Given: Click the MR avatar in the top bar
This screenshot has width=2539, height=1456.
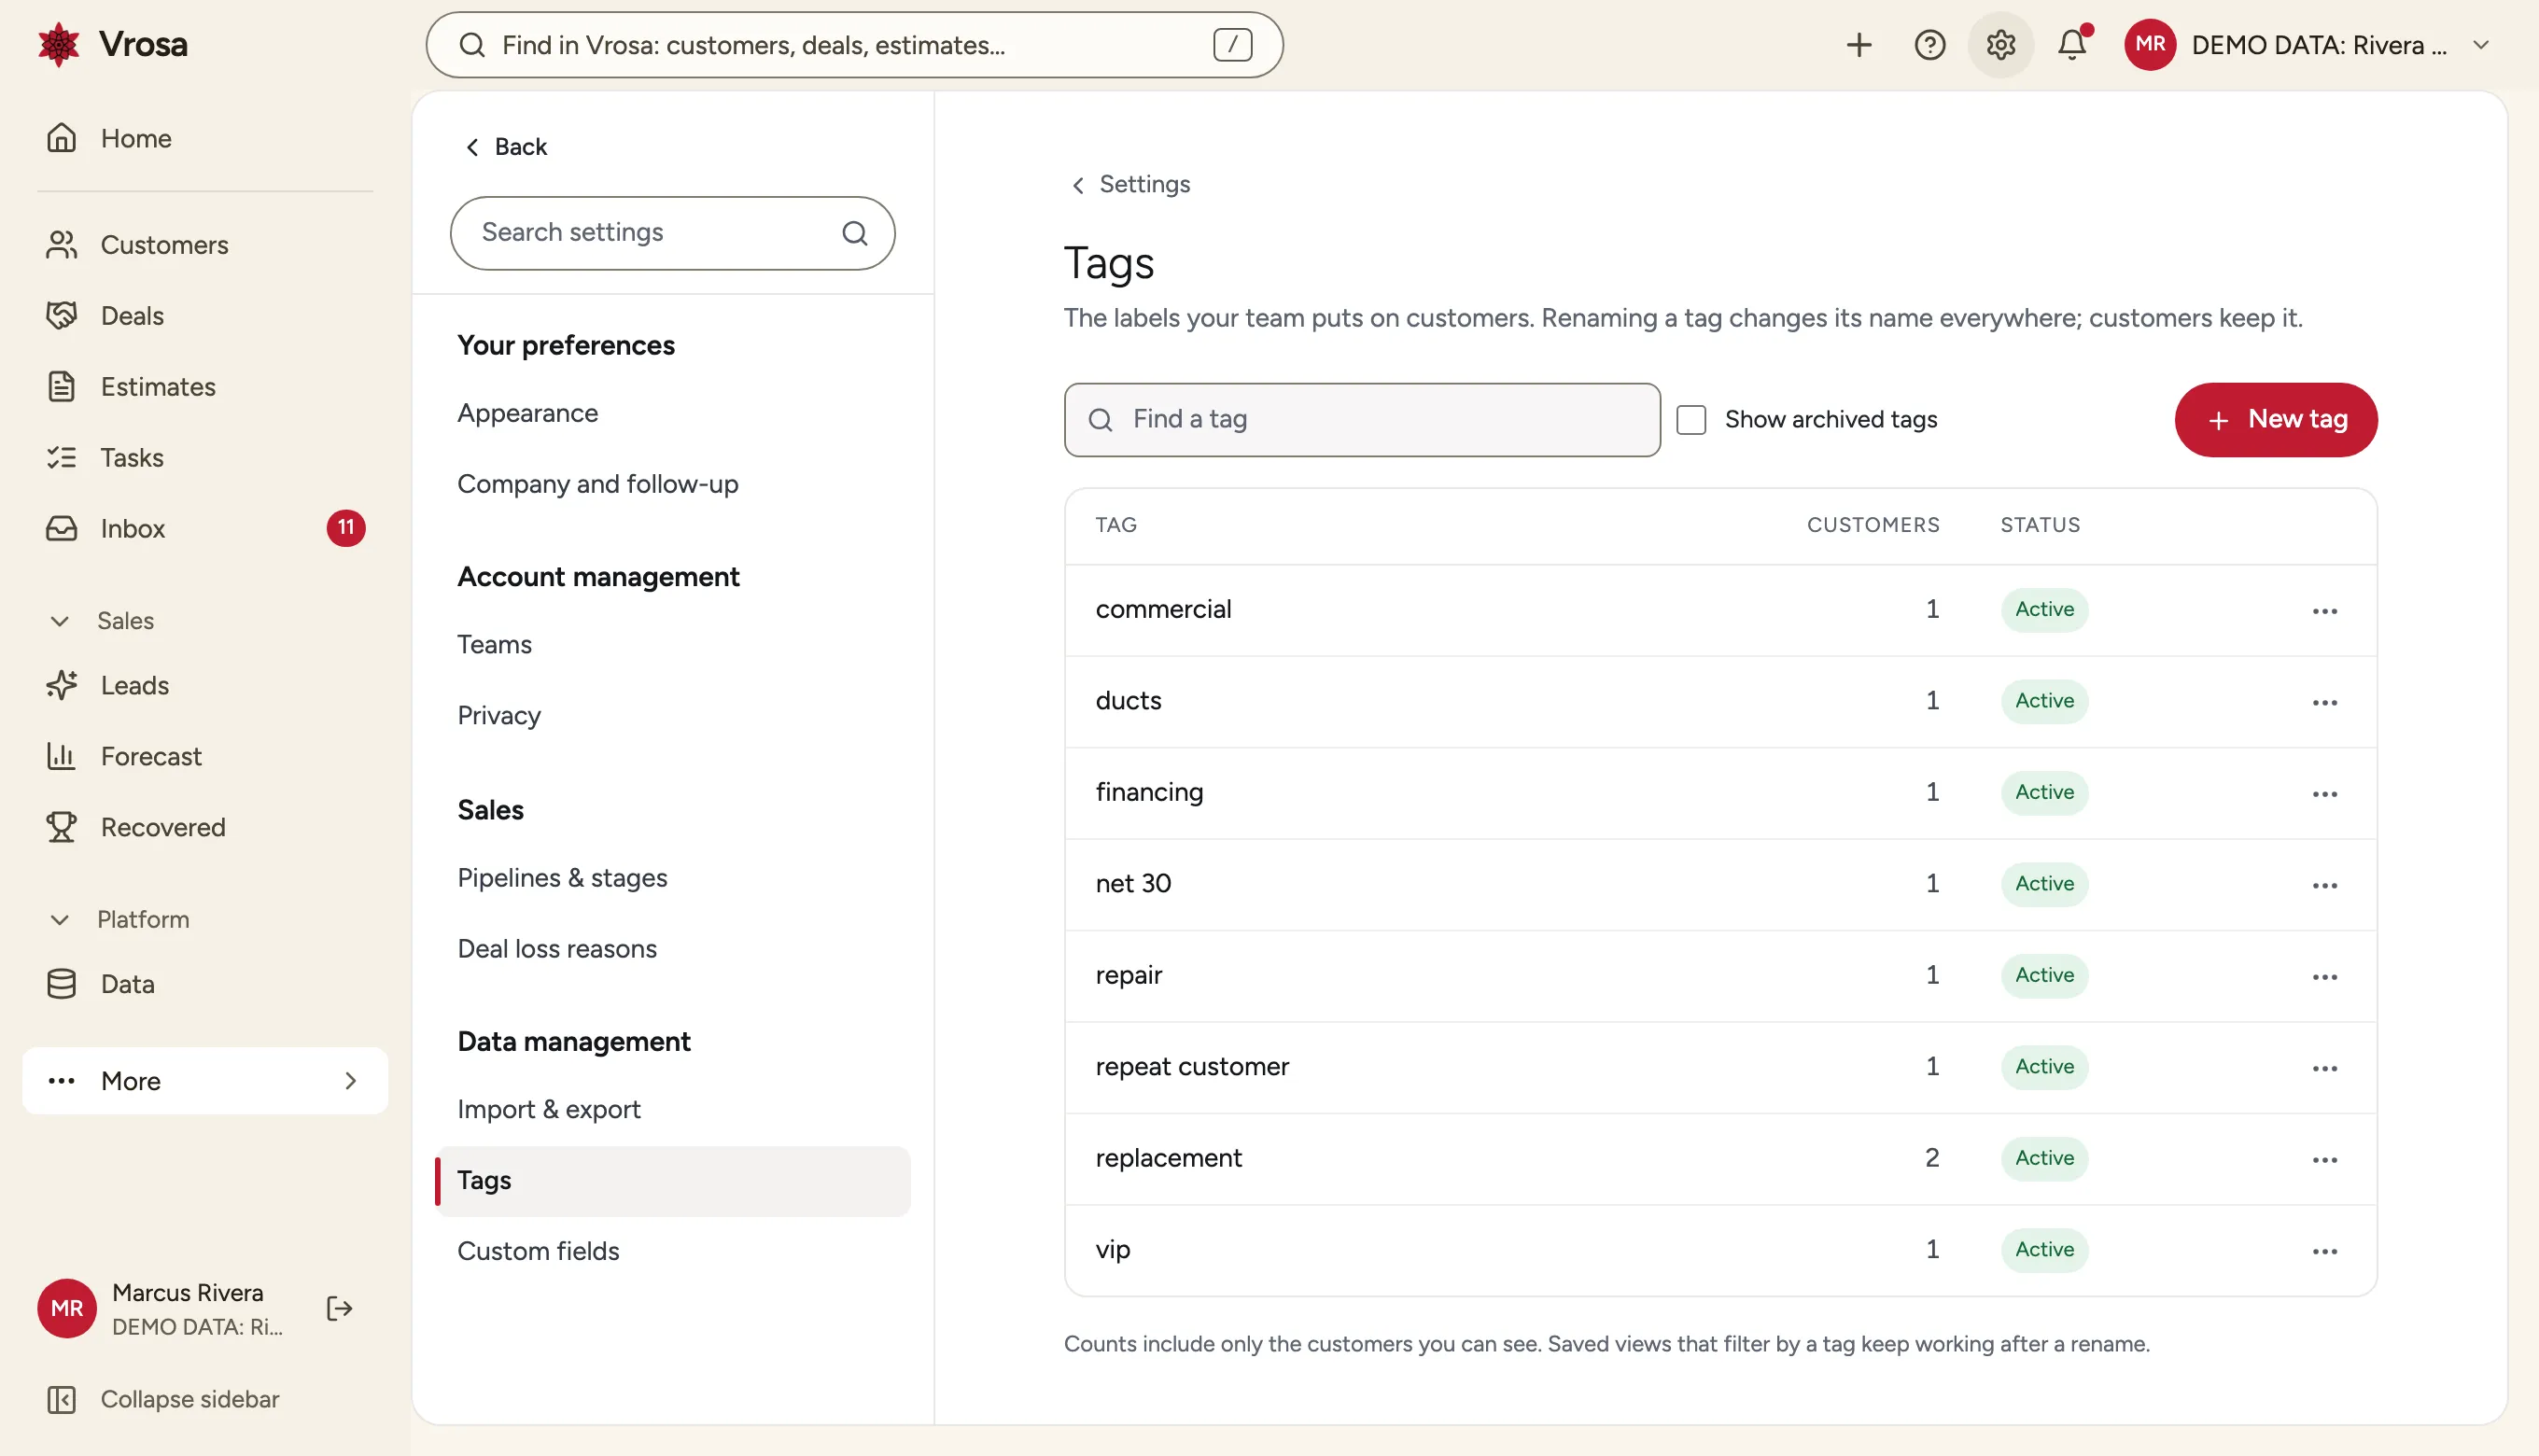Looking at the screenshot, I should [2149, 45].
